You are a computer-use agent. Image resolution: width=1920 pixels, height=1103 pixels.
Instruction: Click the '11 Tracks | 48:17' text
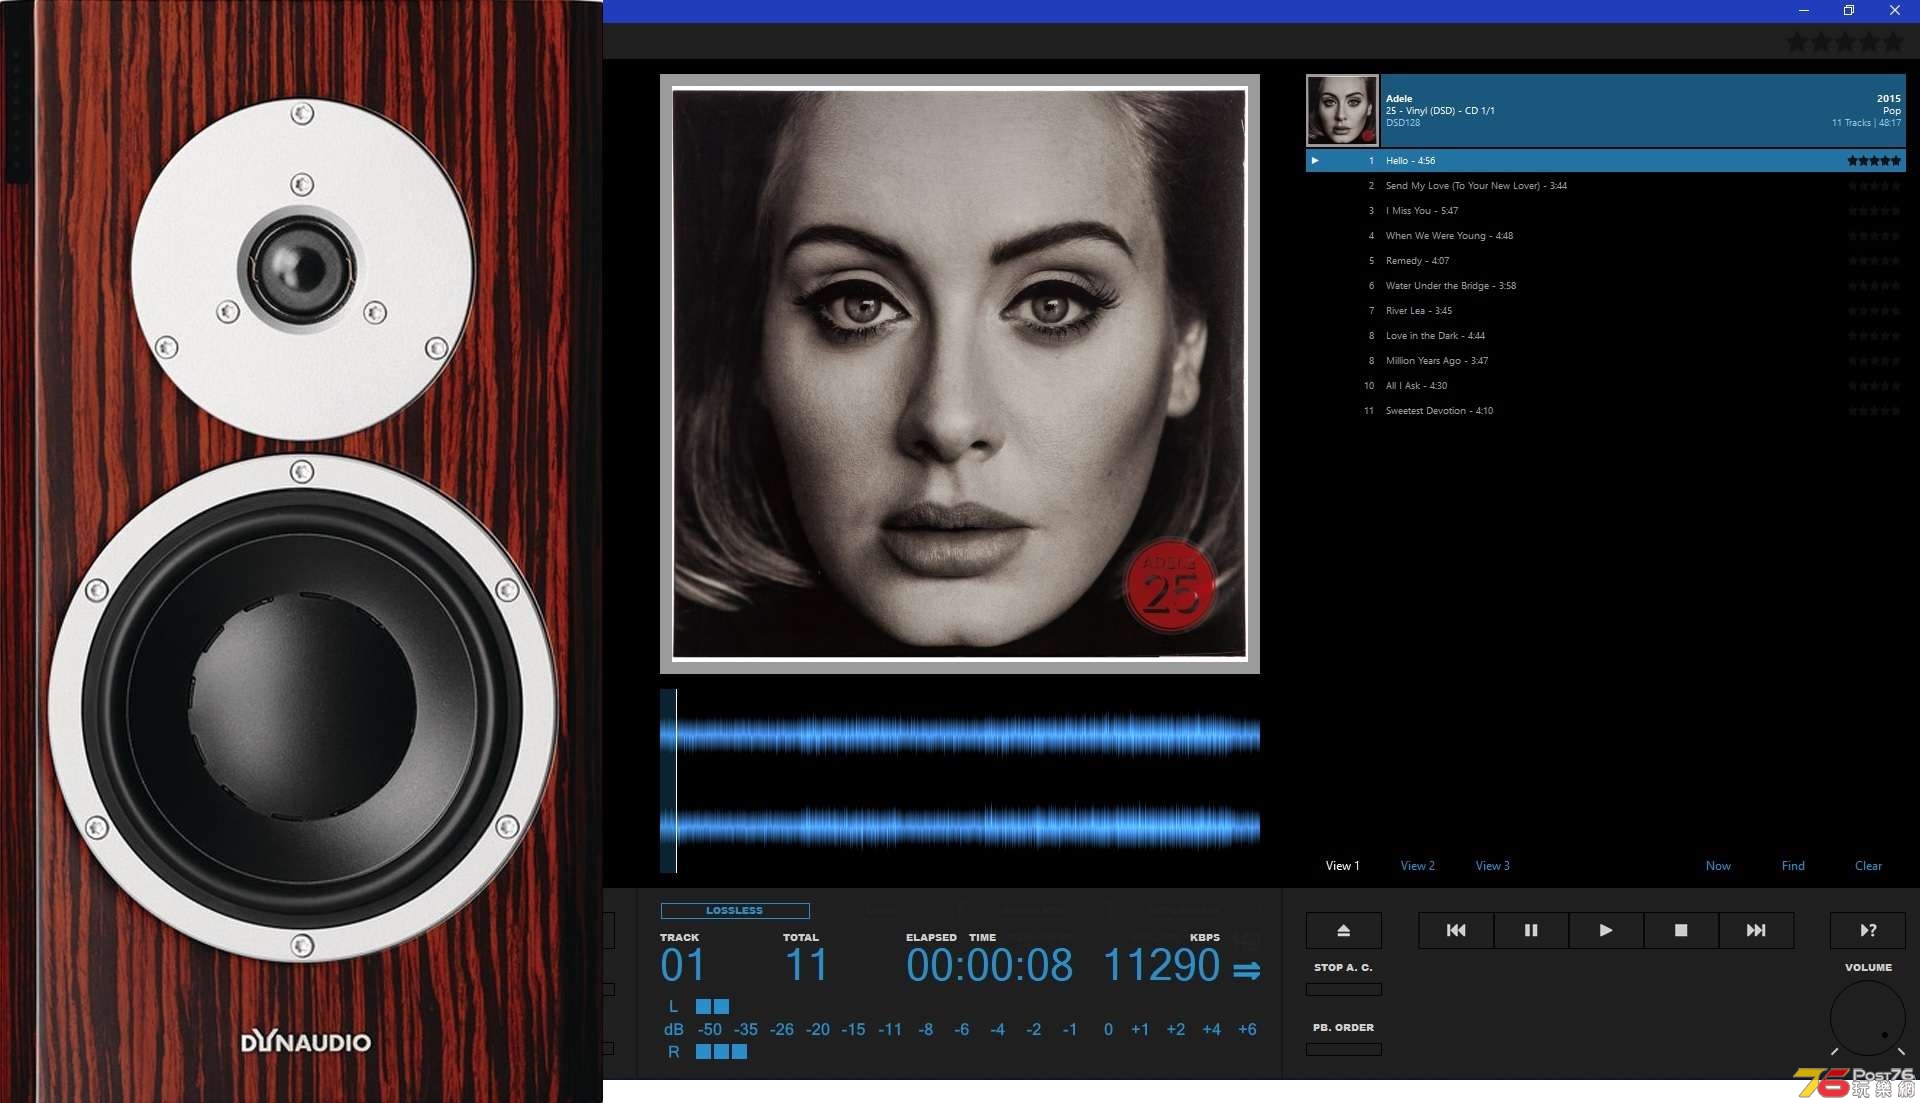tap(1866, 123)
